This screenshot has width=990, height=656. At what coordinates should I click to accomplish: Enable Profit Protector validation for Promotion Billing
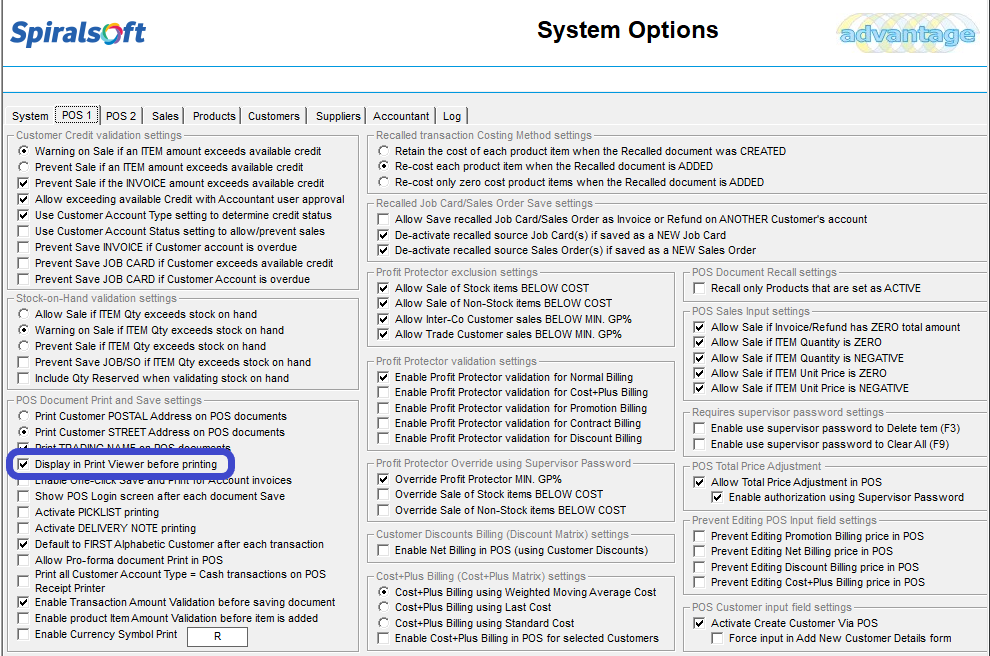[383, 408]
